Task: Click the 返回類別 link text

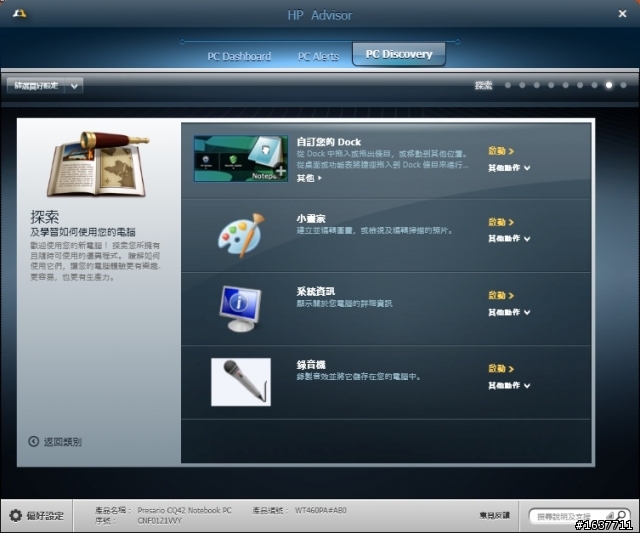Action: point(62,442)
